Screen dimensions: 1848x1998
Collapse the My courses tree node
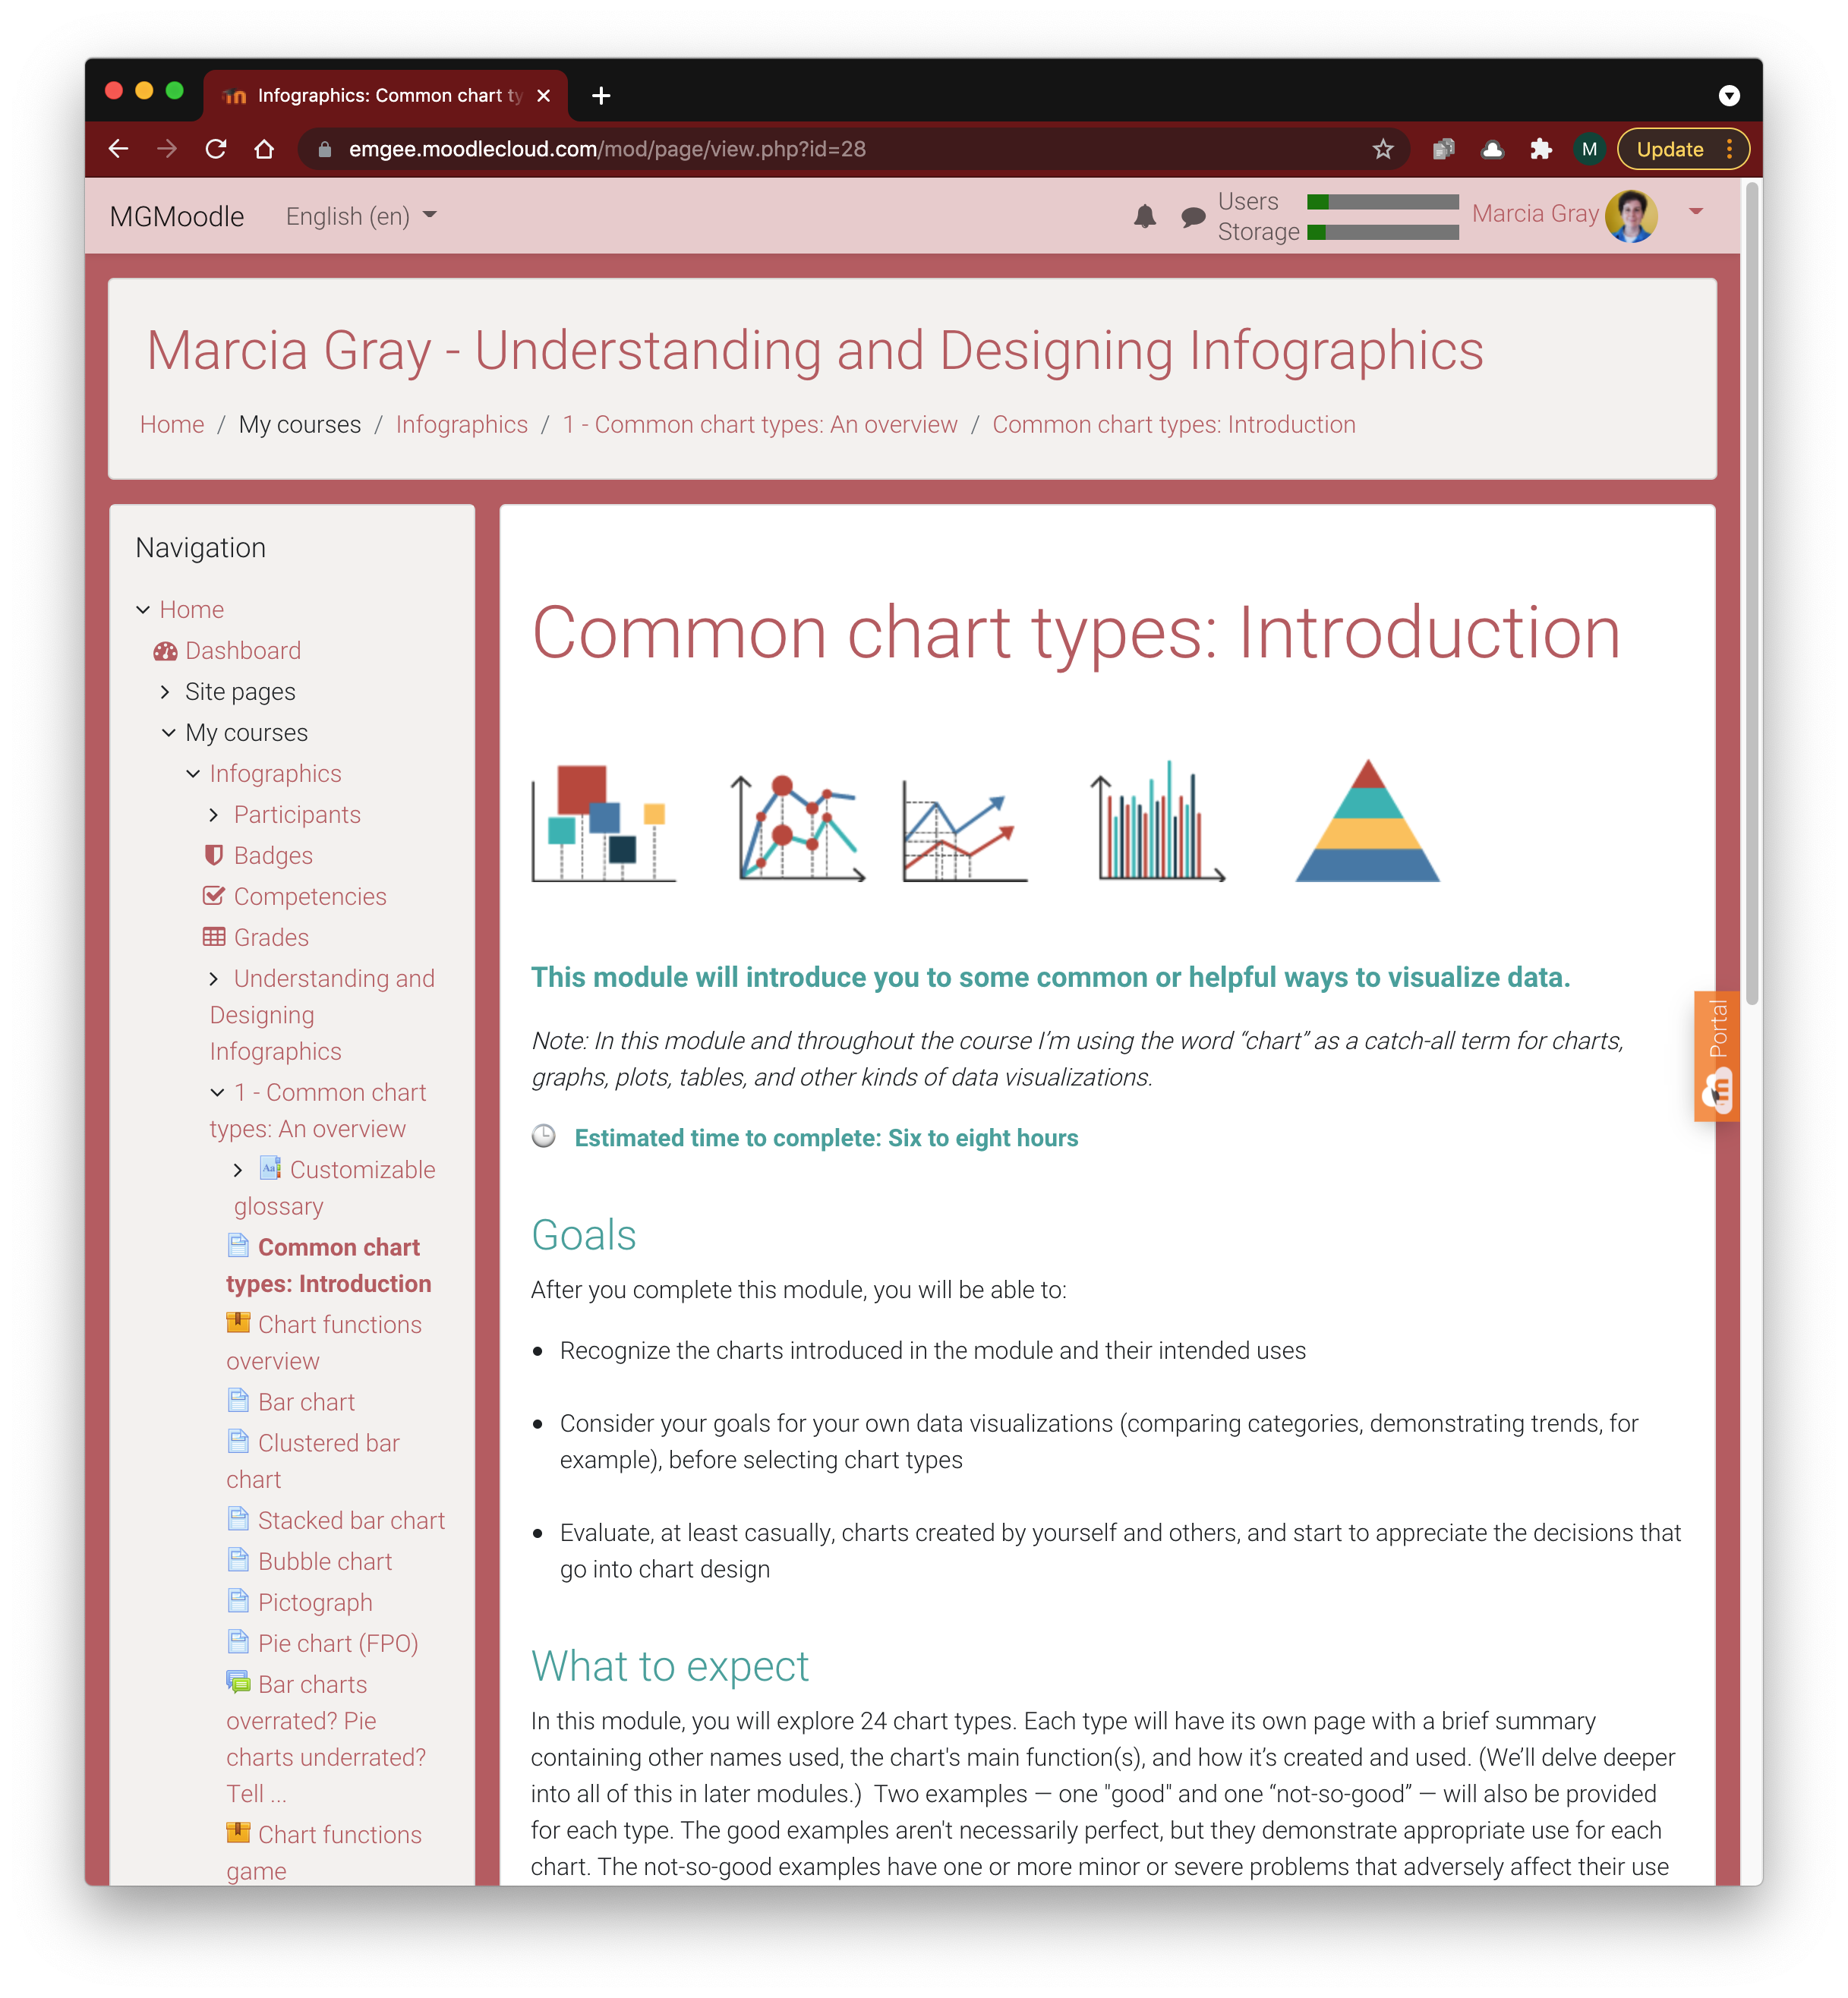(168, 733)
